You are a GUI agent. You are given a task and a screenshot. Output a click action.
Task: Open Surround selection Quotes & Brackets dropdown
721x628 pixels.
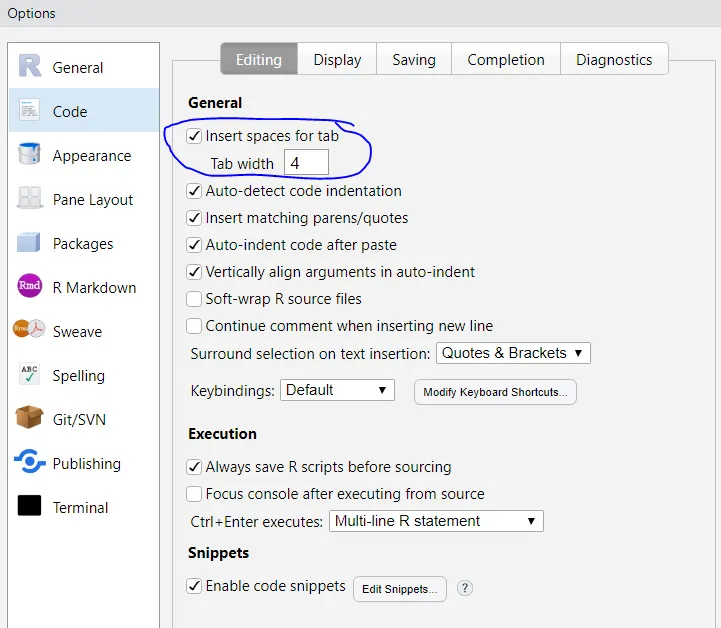pos(514,353)
